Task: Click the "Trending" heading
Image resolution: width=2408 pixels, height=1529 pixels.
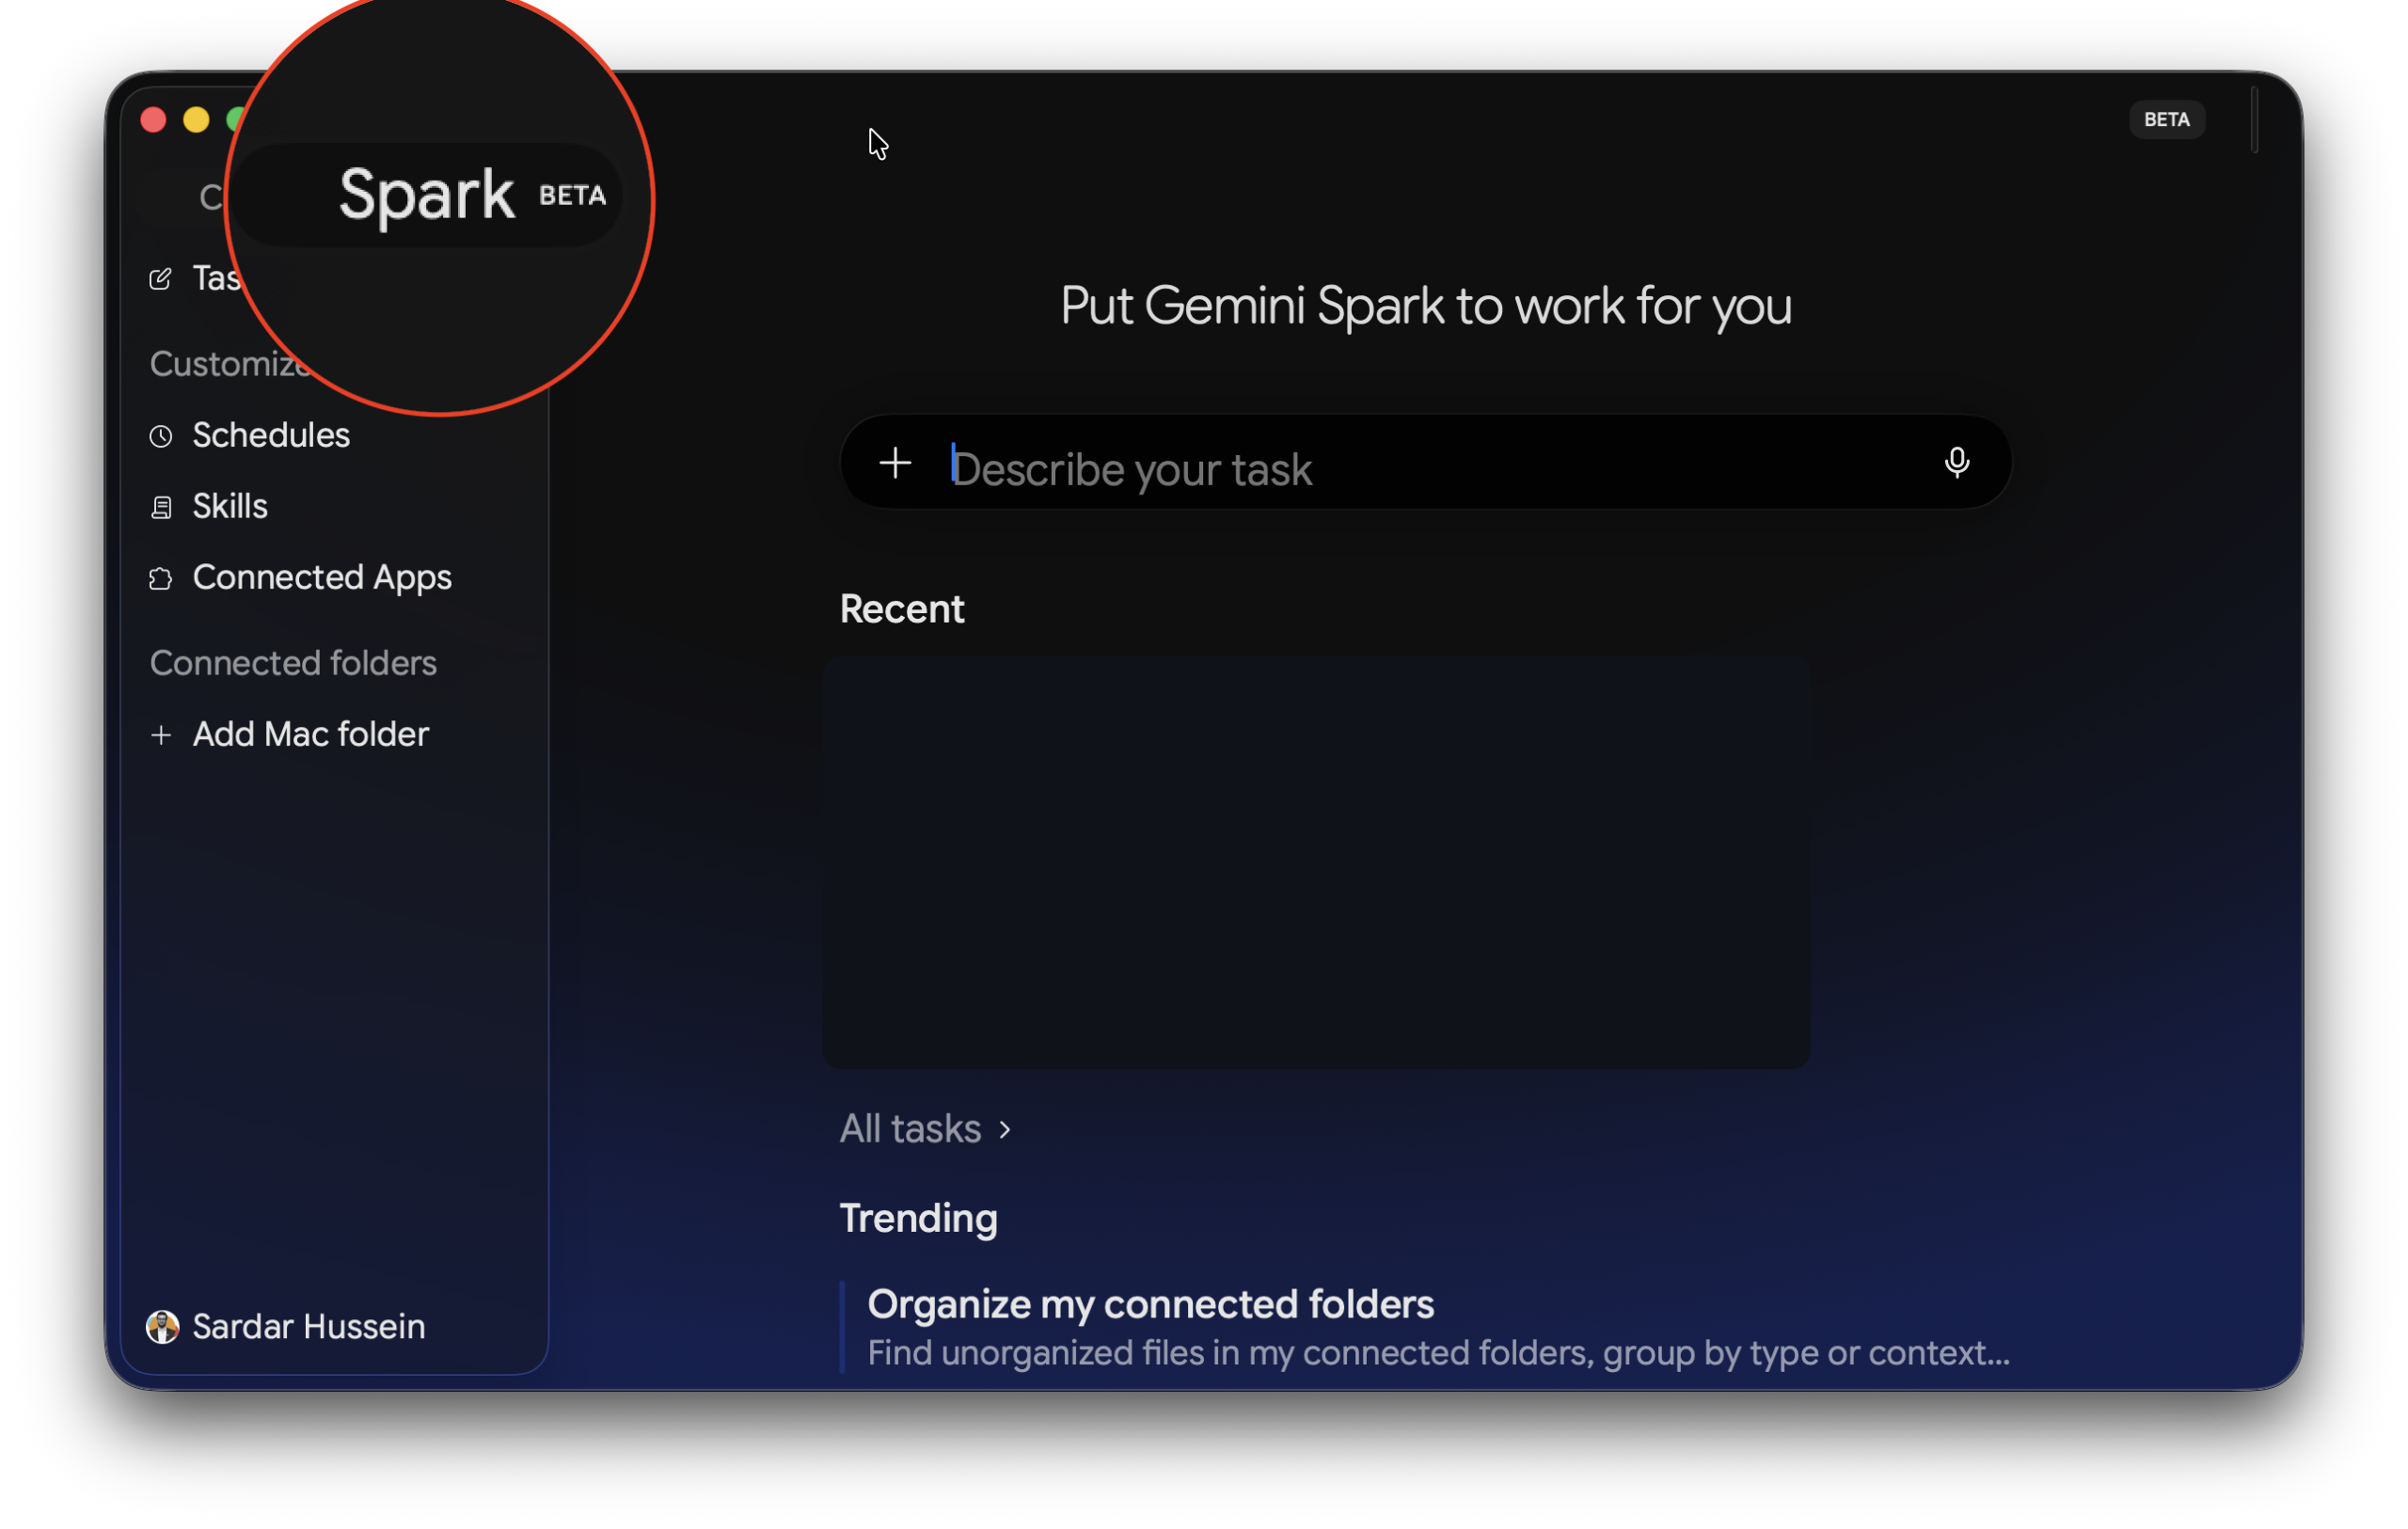Action: (918, 1219)
